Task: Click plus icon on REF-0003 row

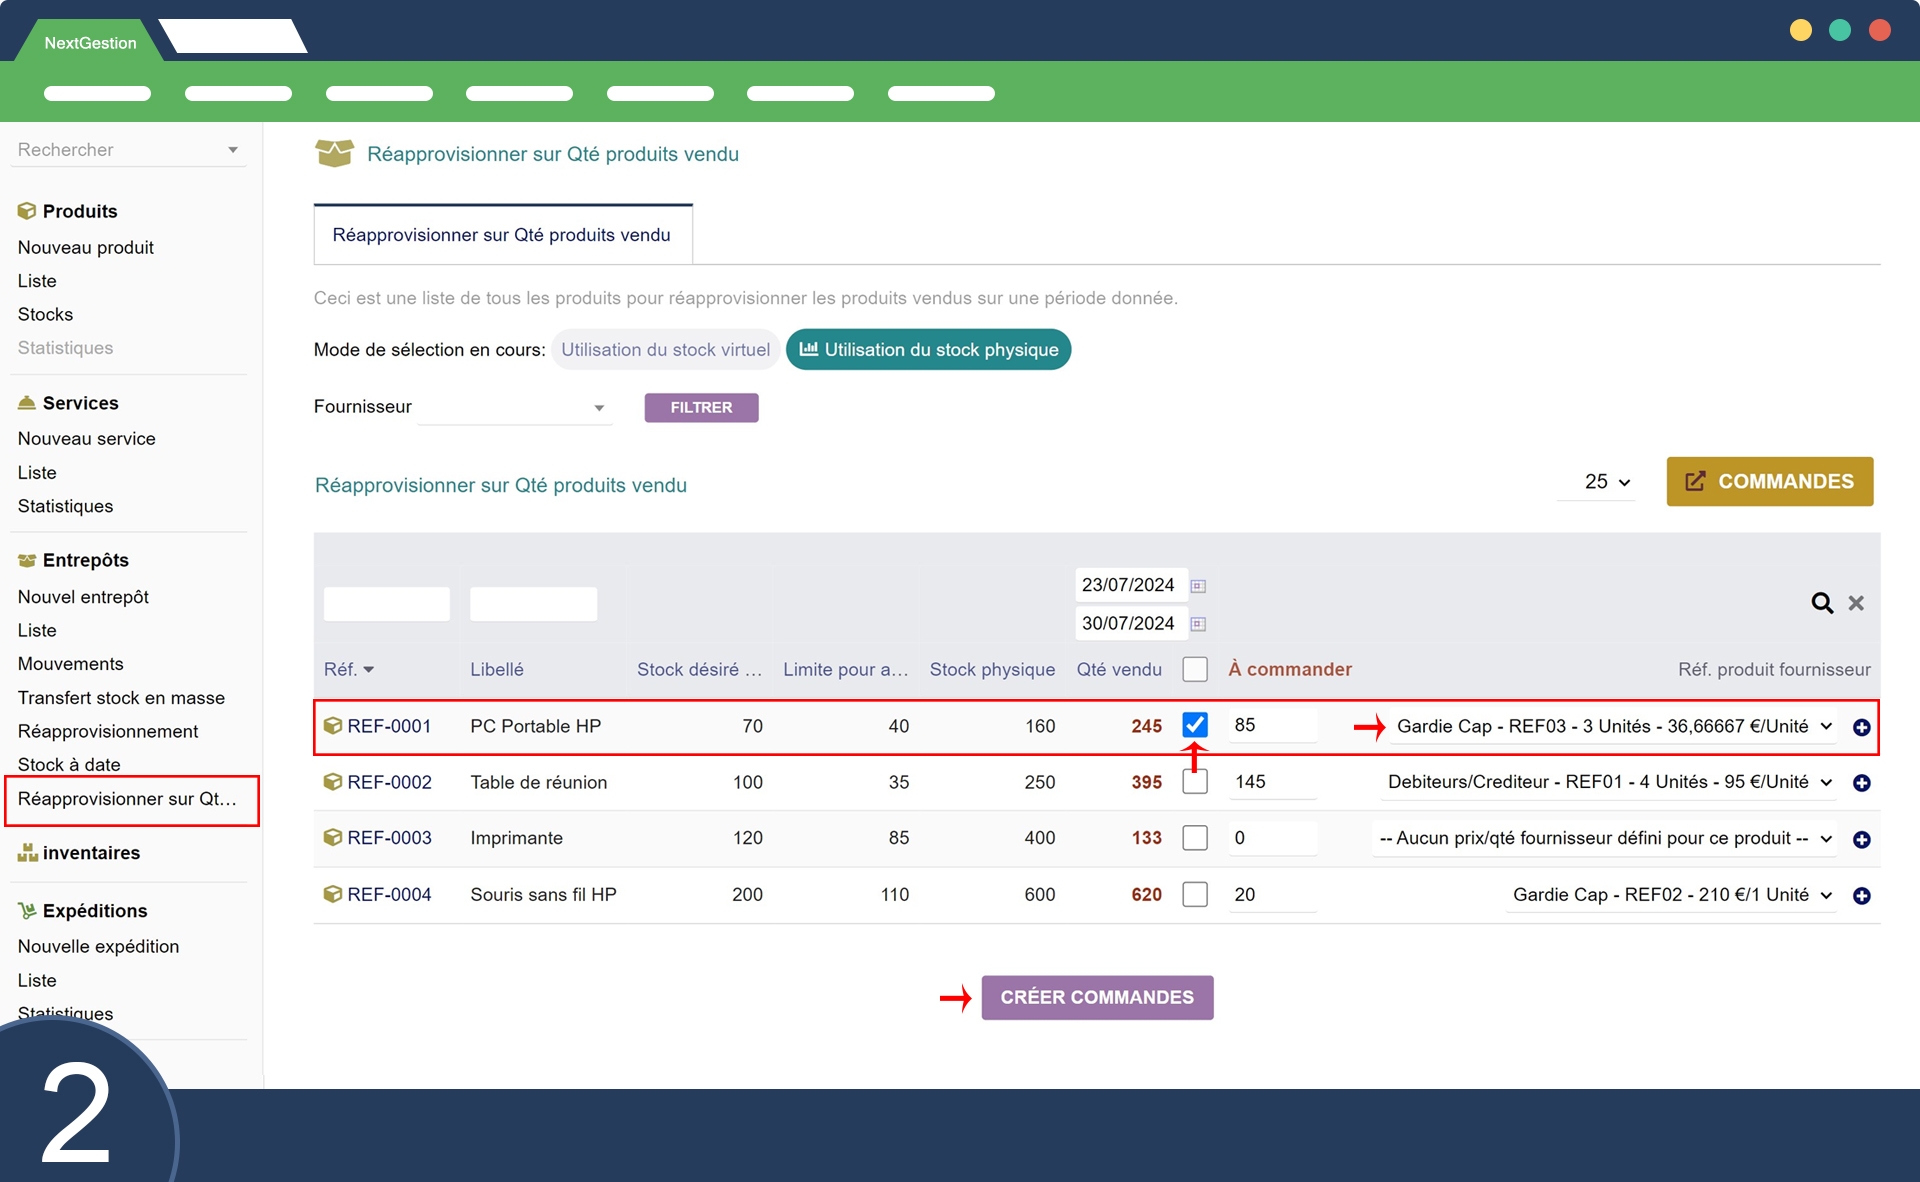Action: pyautogui.click(x=1861, y=839)
